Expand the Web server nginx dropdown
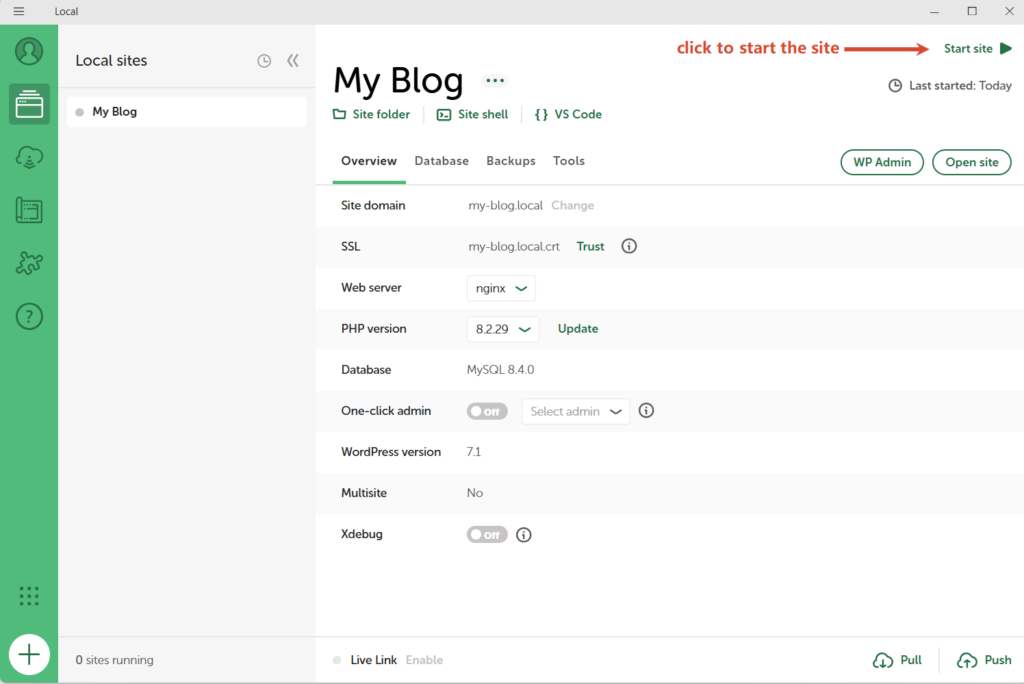Image resolution: width=1024 pixels, height=684 pixels. pyautogui.click(x=501, y=288)
